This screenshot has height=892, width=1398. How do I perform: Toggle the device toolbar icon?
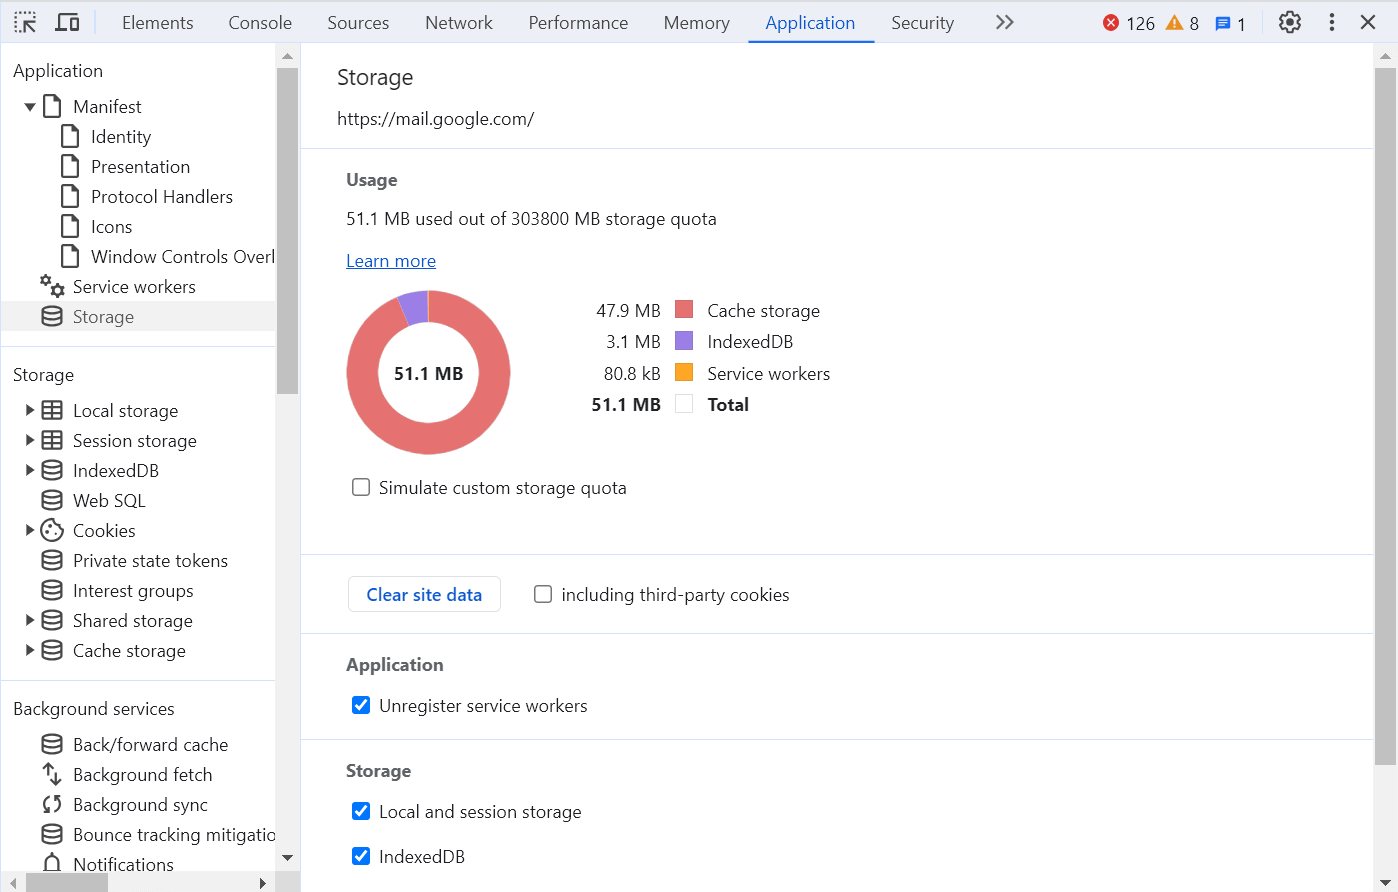click(67, 22)
